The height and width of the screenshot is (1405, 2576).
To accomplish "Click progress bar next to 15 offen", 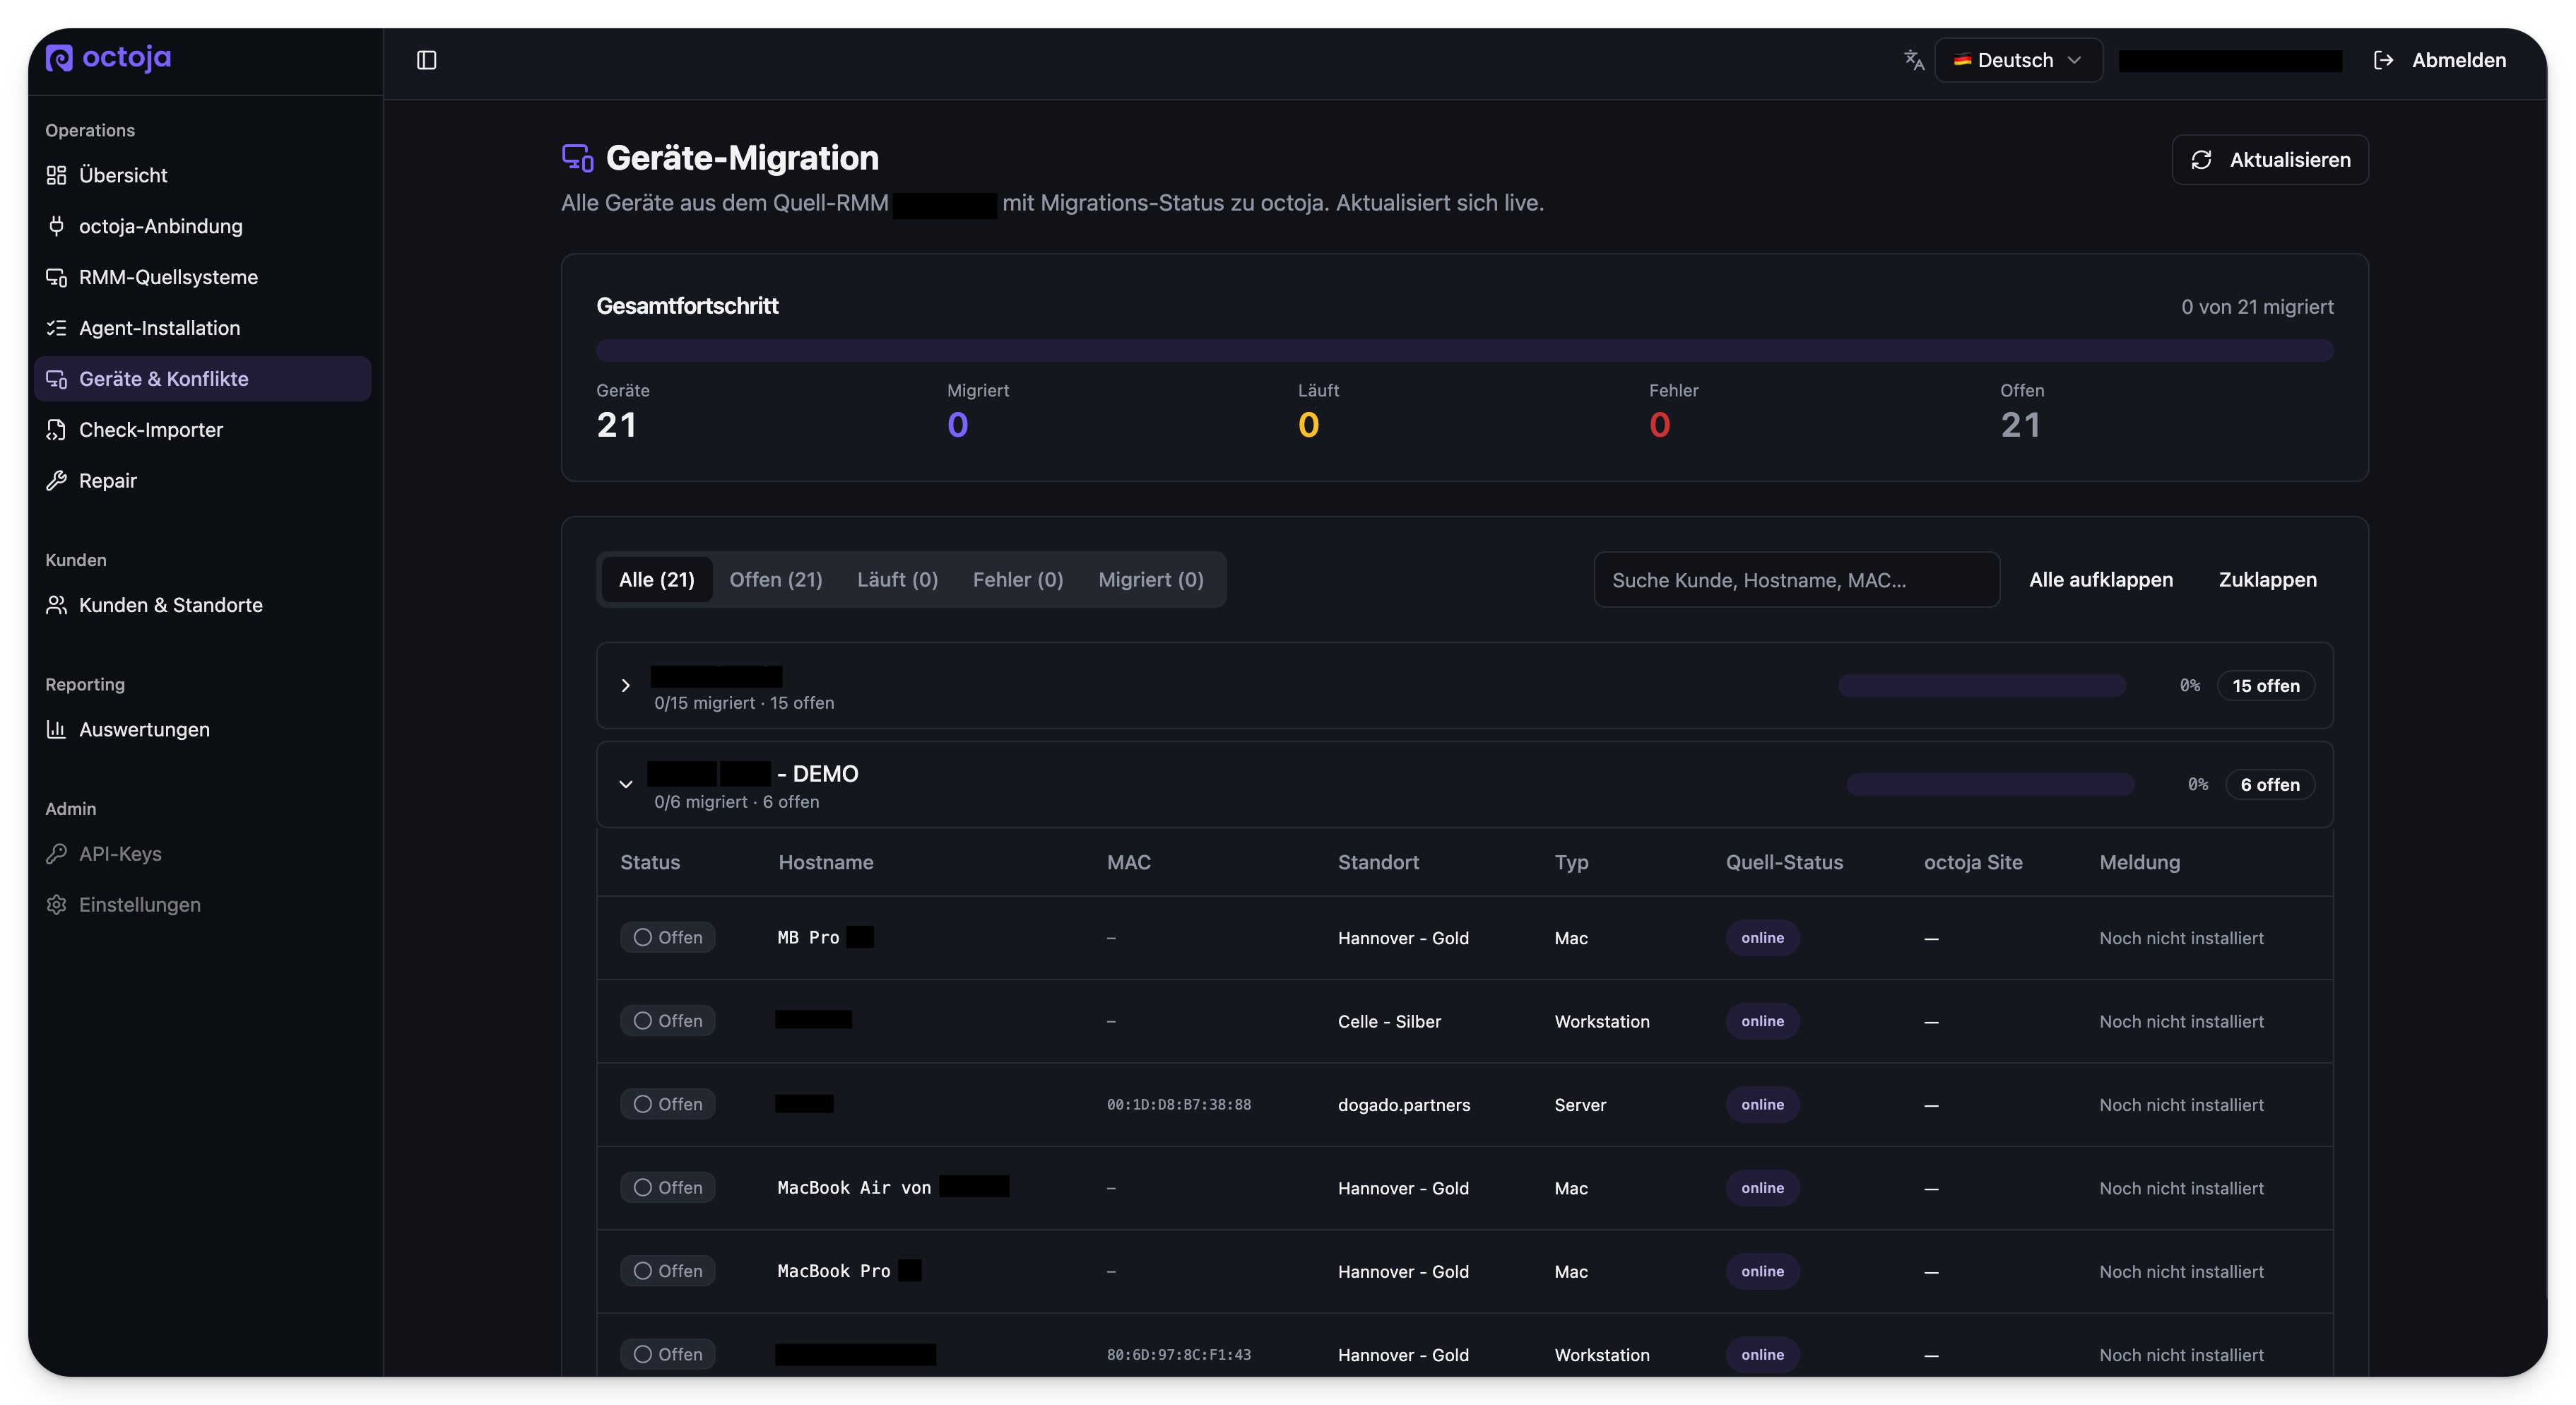I will 1982,686.
